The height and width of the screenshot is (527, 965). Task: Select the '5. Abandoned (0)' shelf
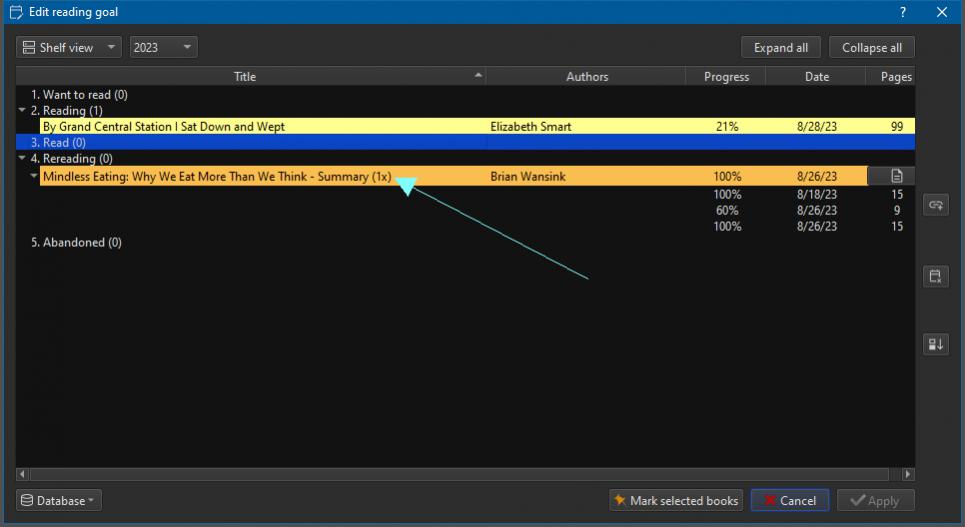[76, 243]
